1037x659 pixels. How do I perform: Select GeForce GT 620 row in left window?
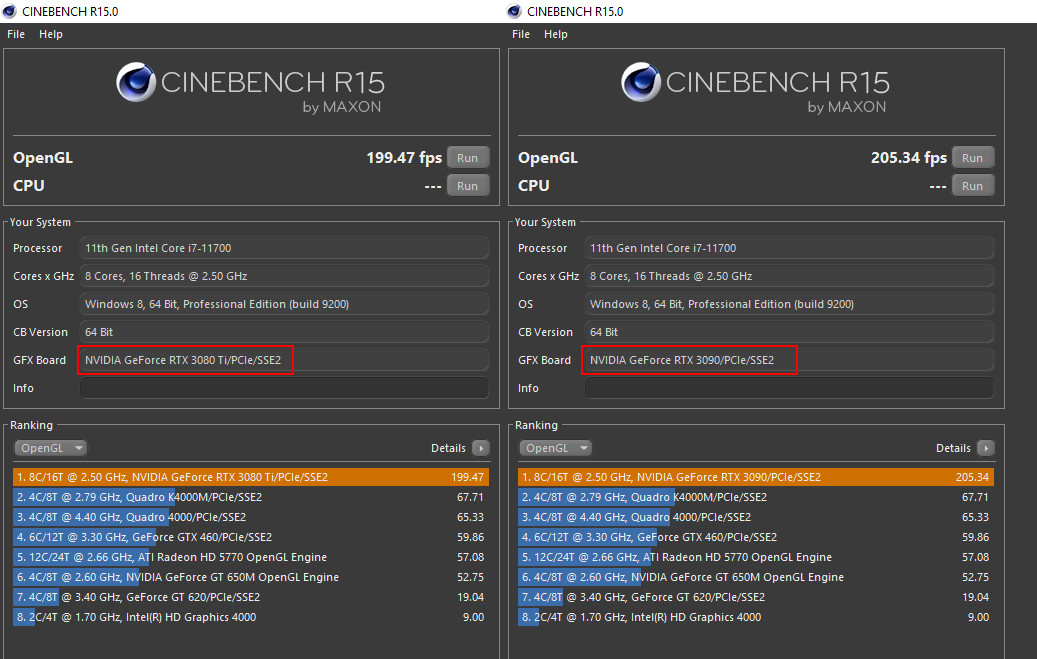pos(251,597)
